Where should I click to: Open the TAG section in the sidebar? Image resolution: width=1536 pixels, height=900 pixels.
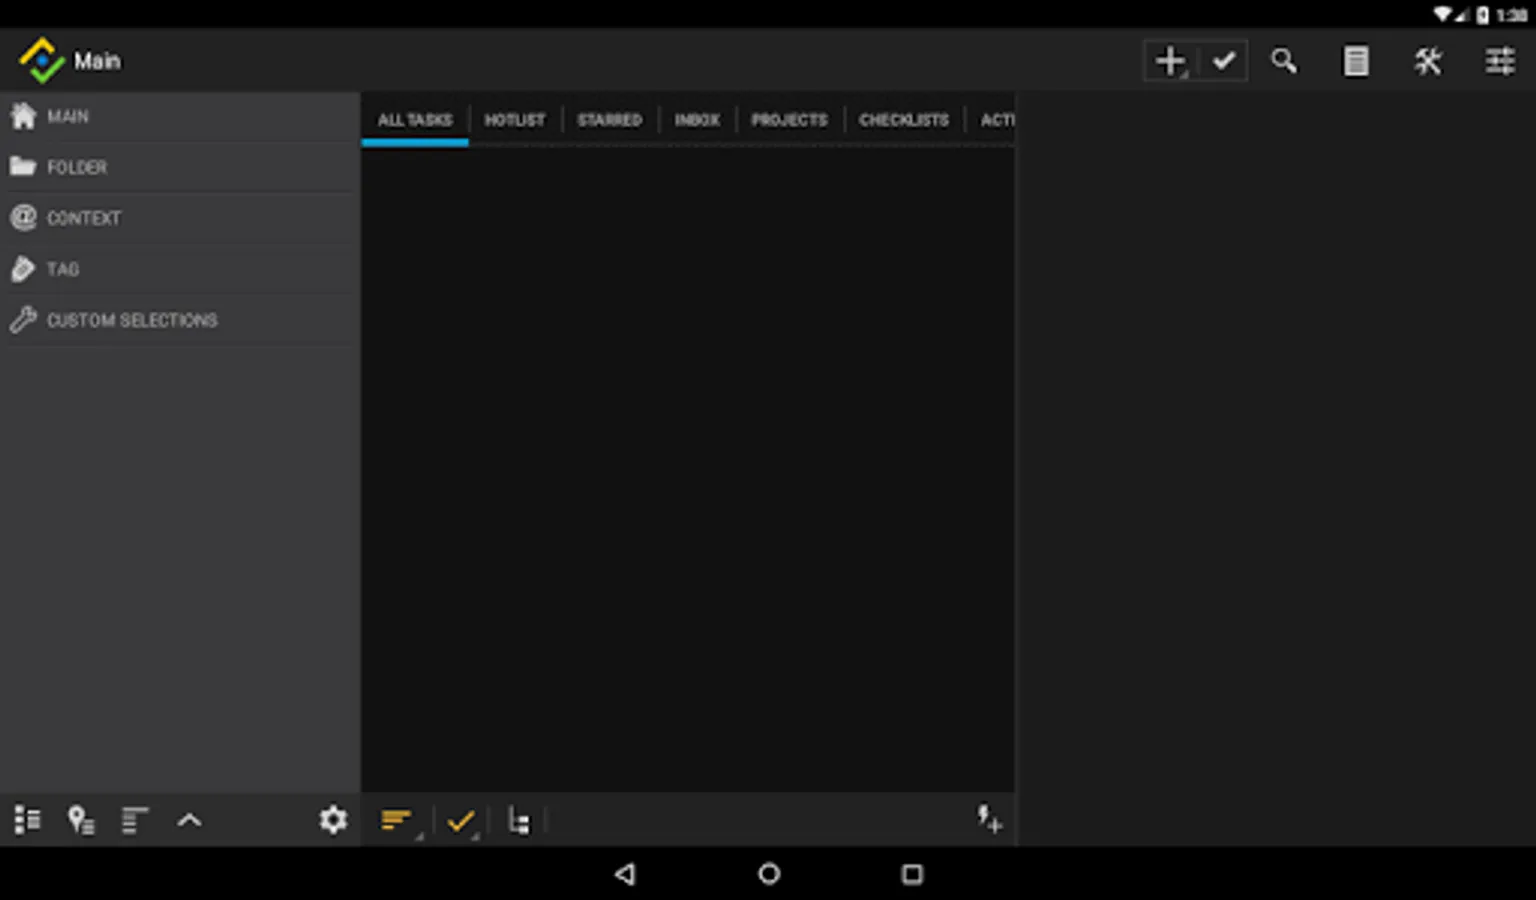62,269
